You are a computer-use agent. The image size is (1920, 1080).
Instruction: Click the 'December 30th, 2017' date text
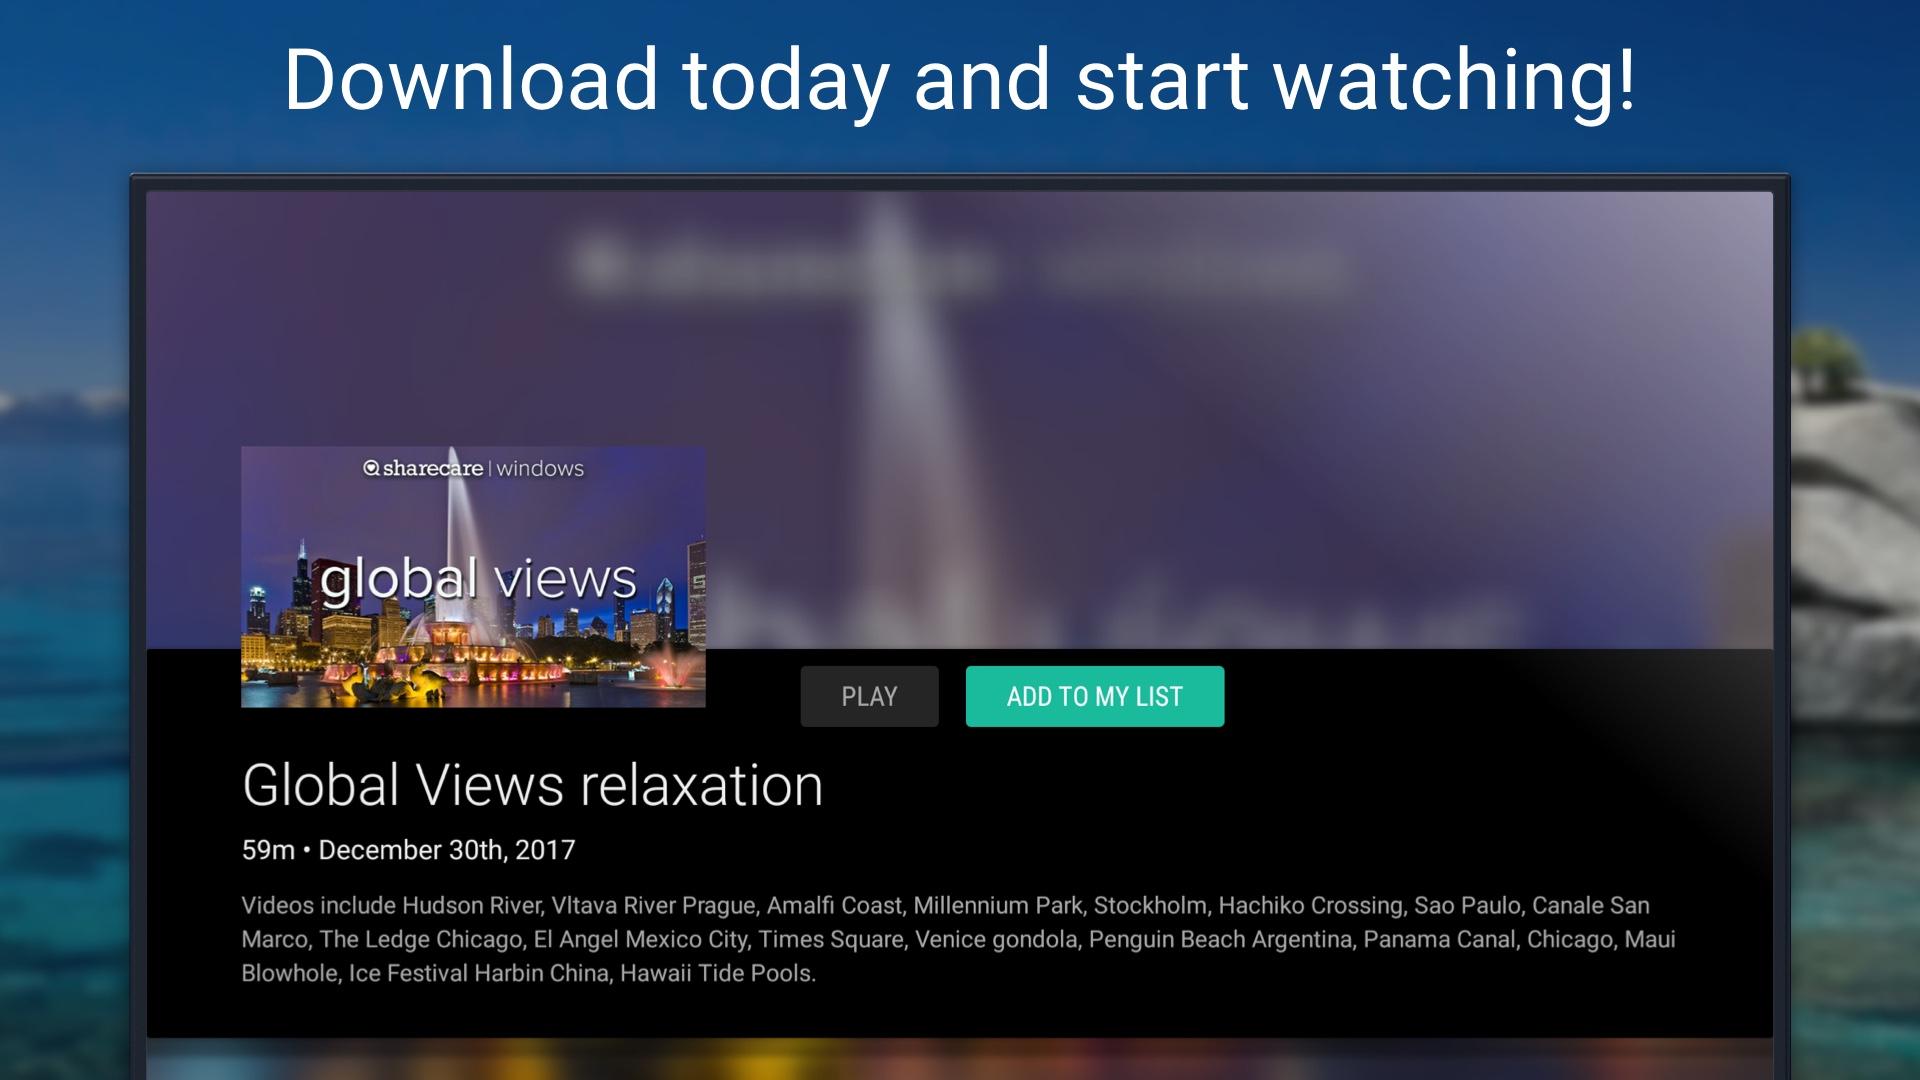click(x=446, y=850)
